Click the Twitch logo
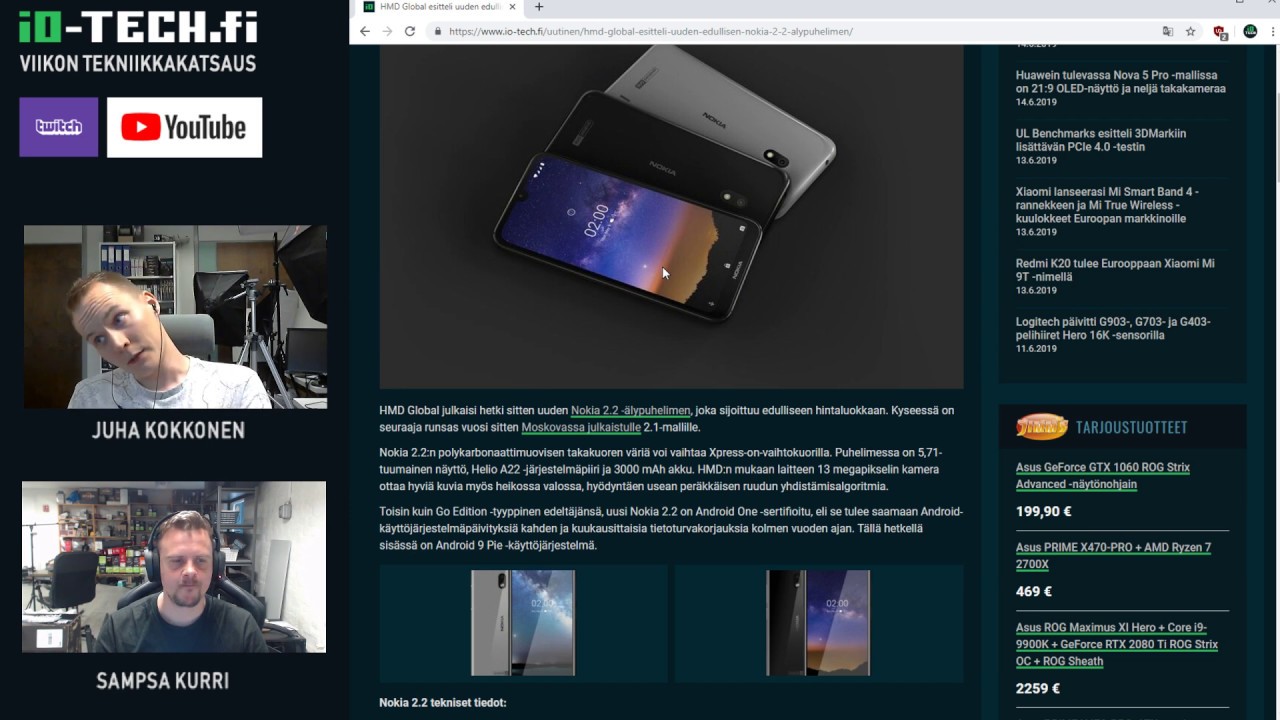This screenshot has width=1280, height=720. (59, 127)
